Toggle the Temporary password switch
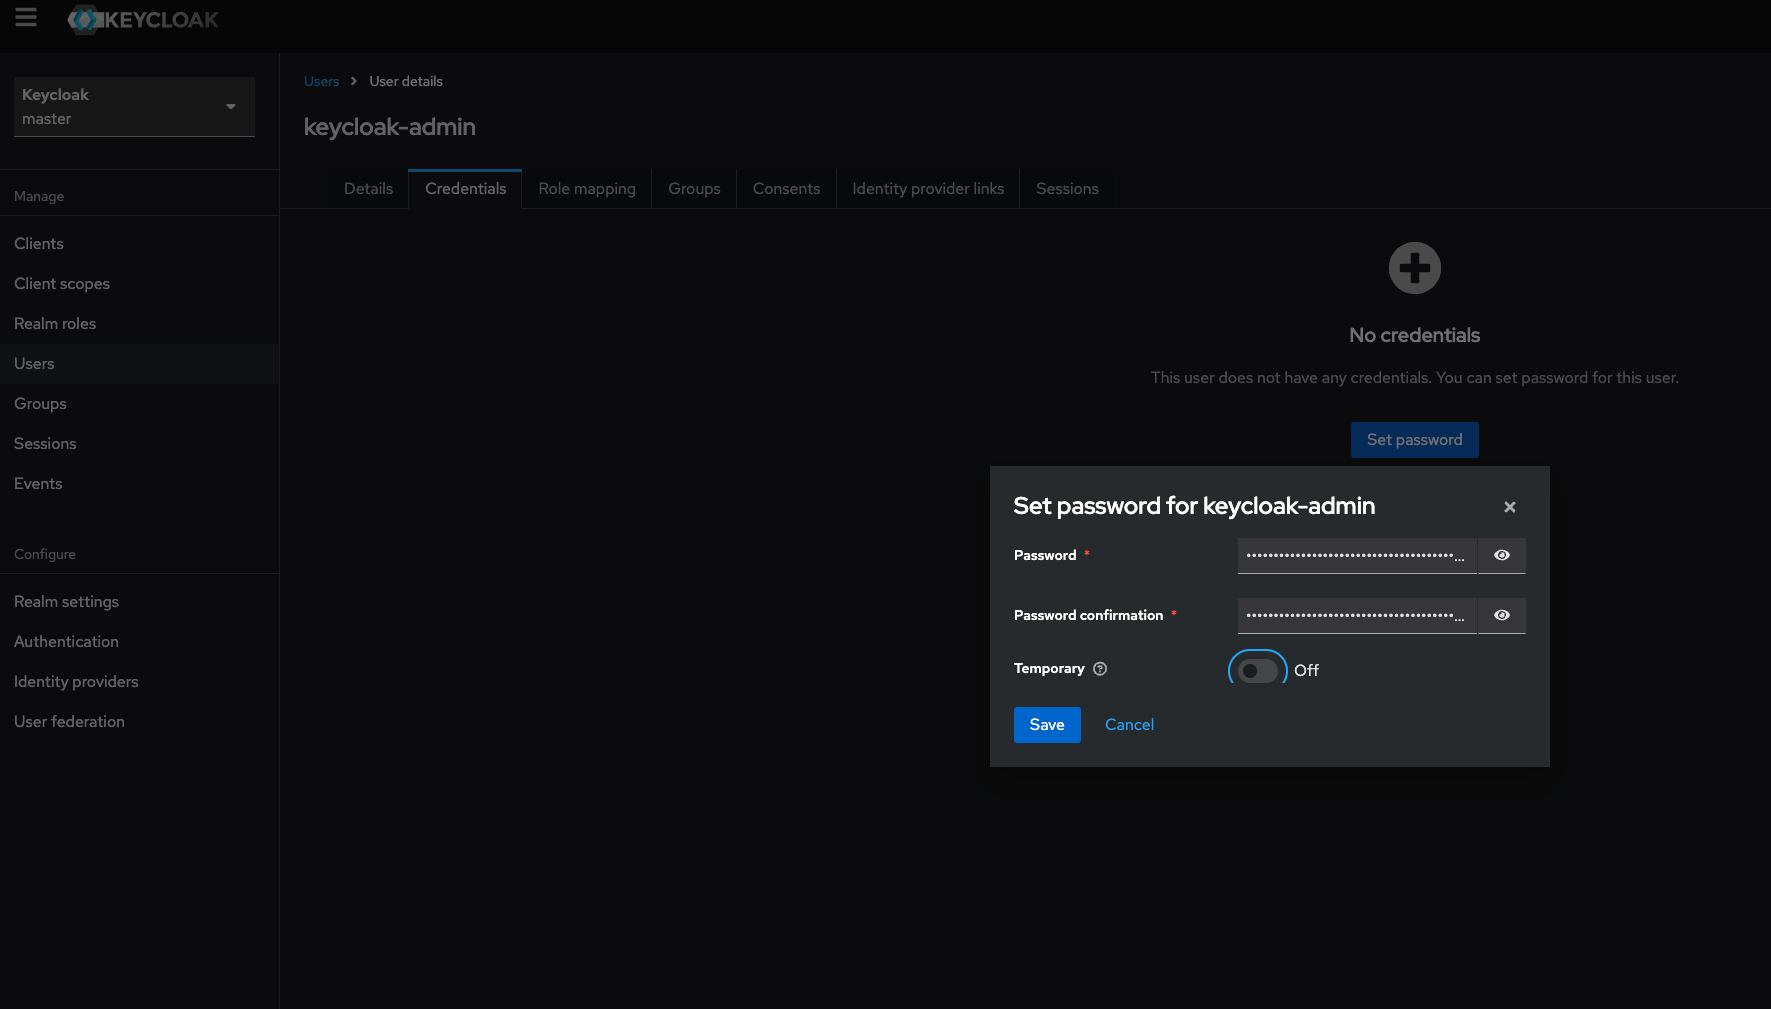 [x=1258, y=670]
